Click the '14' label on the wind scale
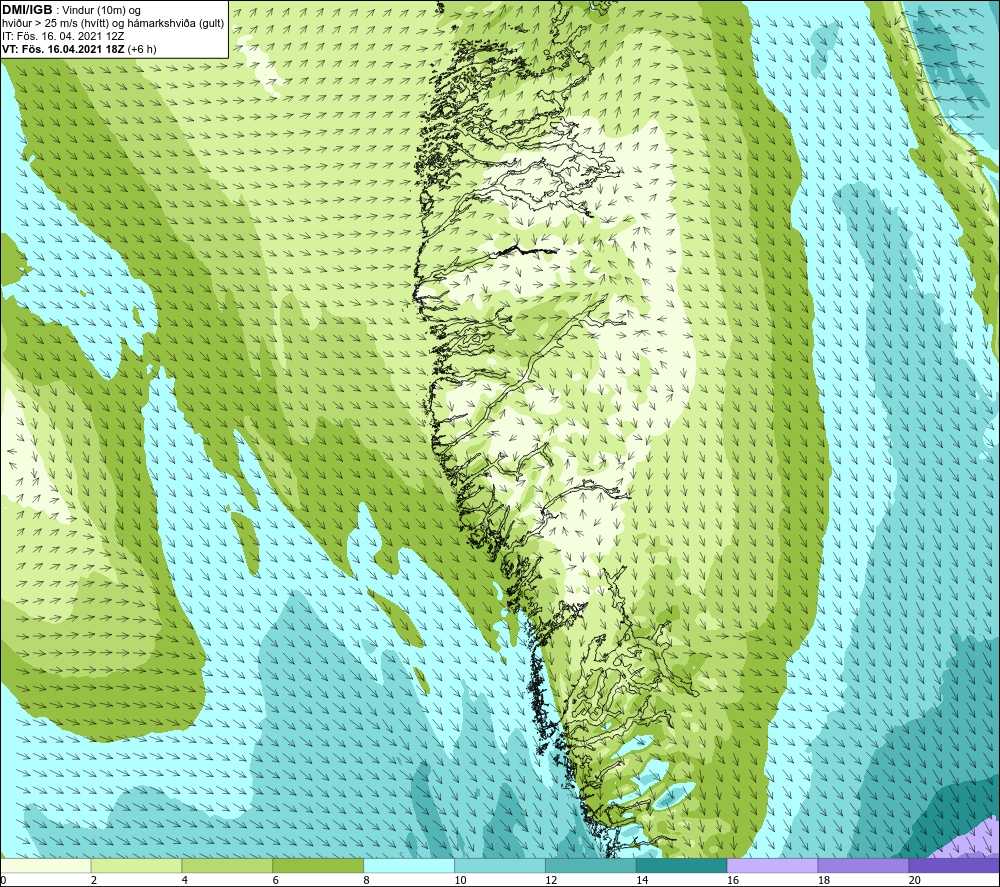The image size is (1000, 887). (642, 880)
